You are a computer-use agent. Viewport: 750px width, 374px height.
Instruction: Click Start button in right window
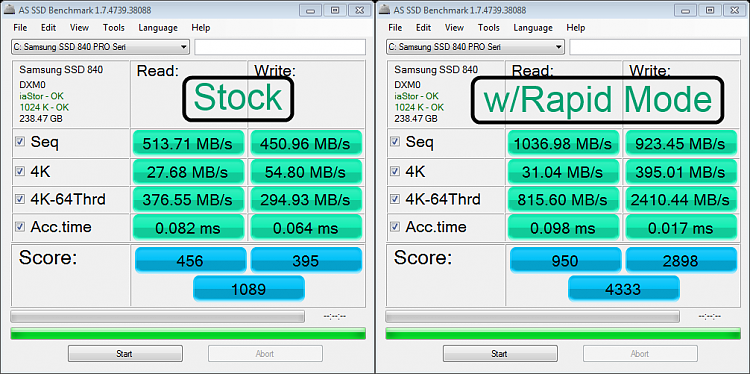pyautogui.click(x=500, y=354)
